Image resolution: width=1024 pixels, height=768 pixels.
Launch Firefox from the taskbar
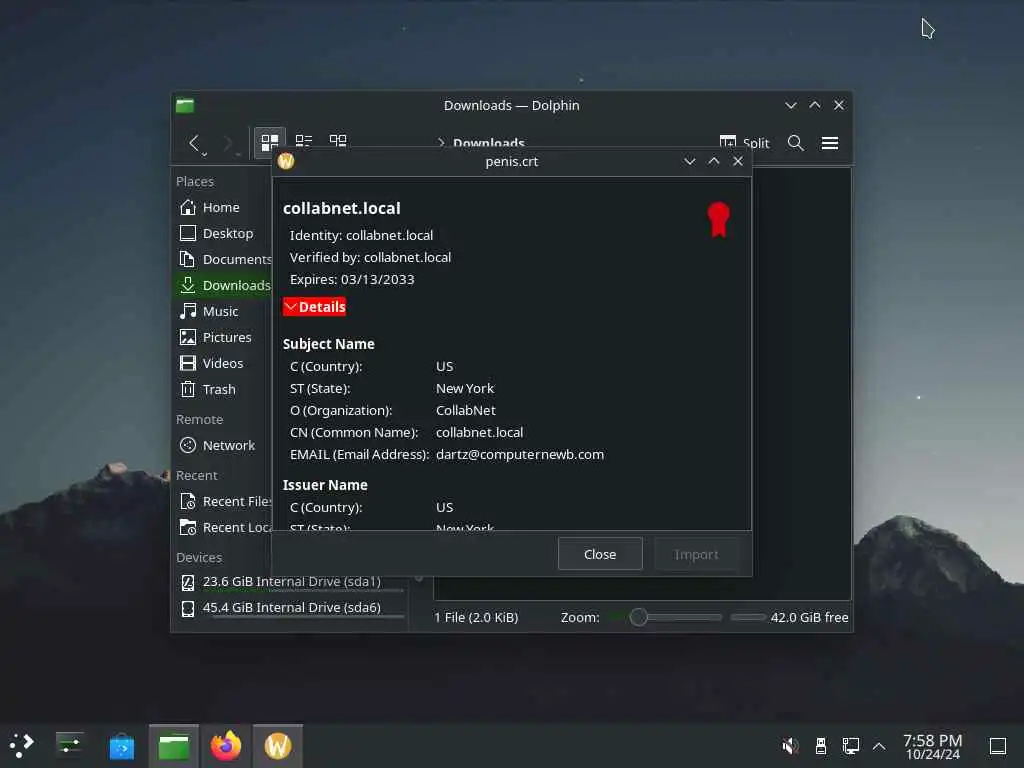pyautogui.click(x=226, y=746)
